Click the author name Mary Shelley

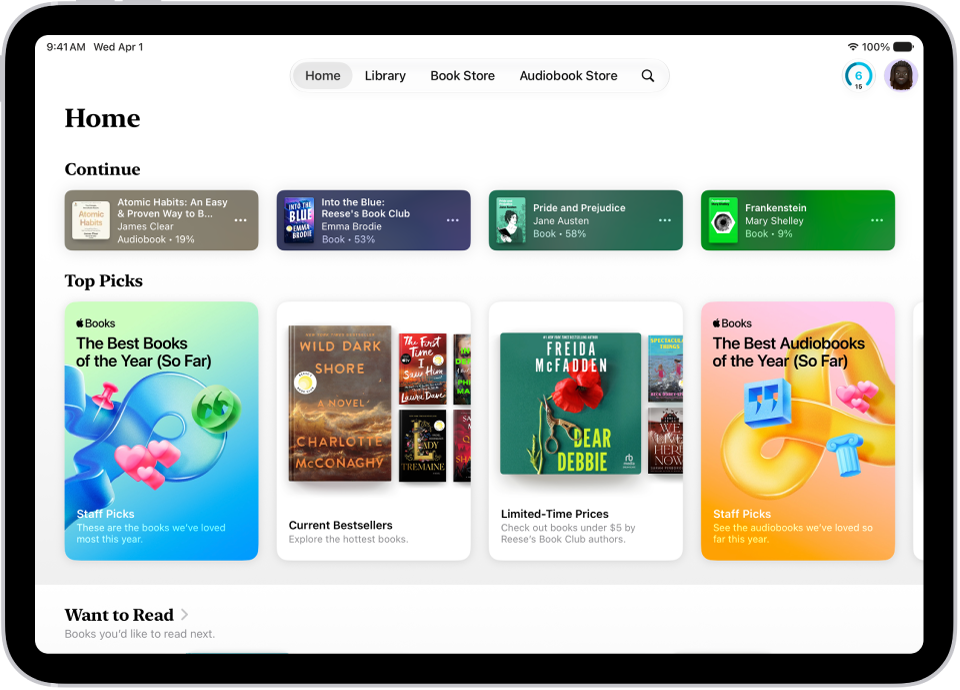(x=774, y=221)
